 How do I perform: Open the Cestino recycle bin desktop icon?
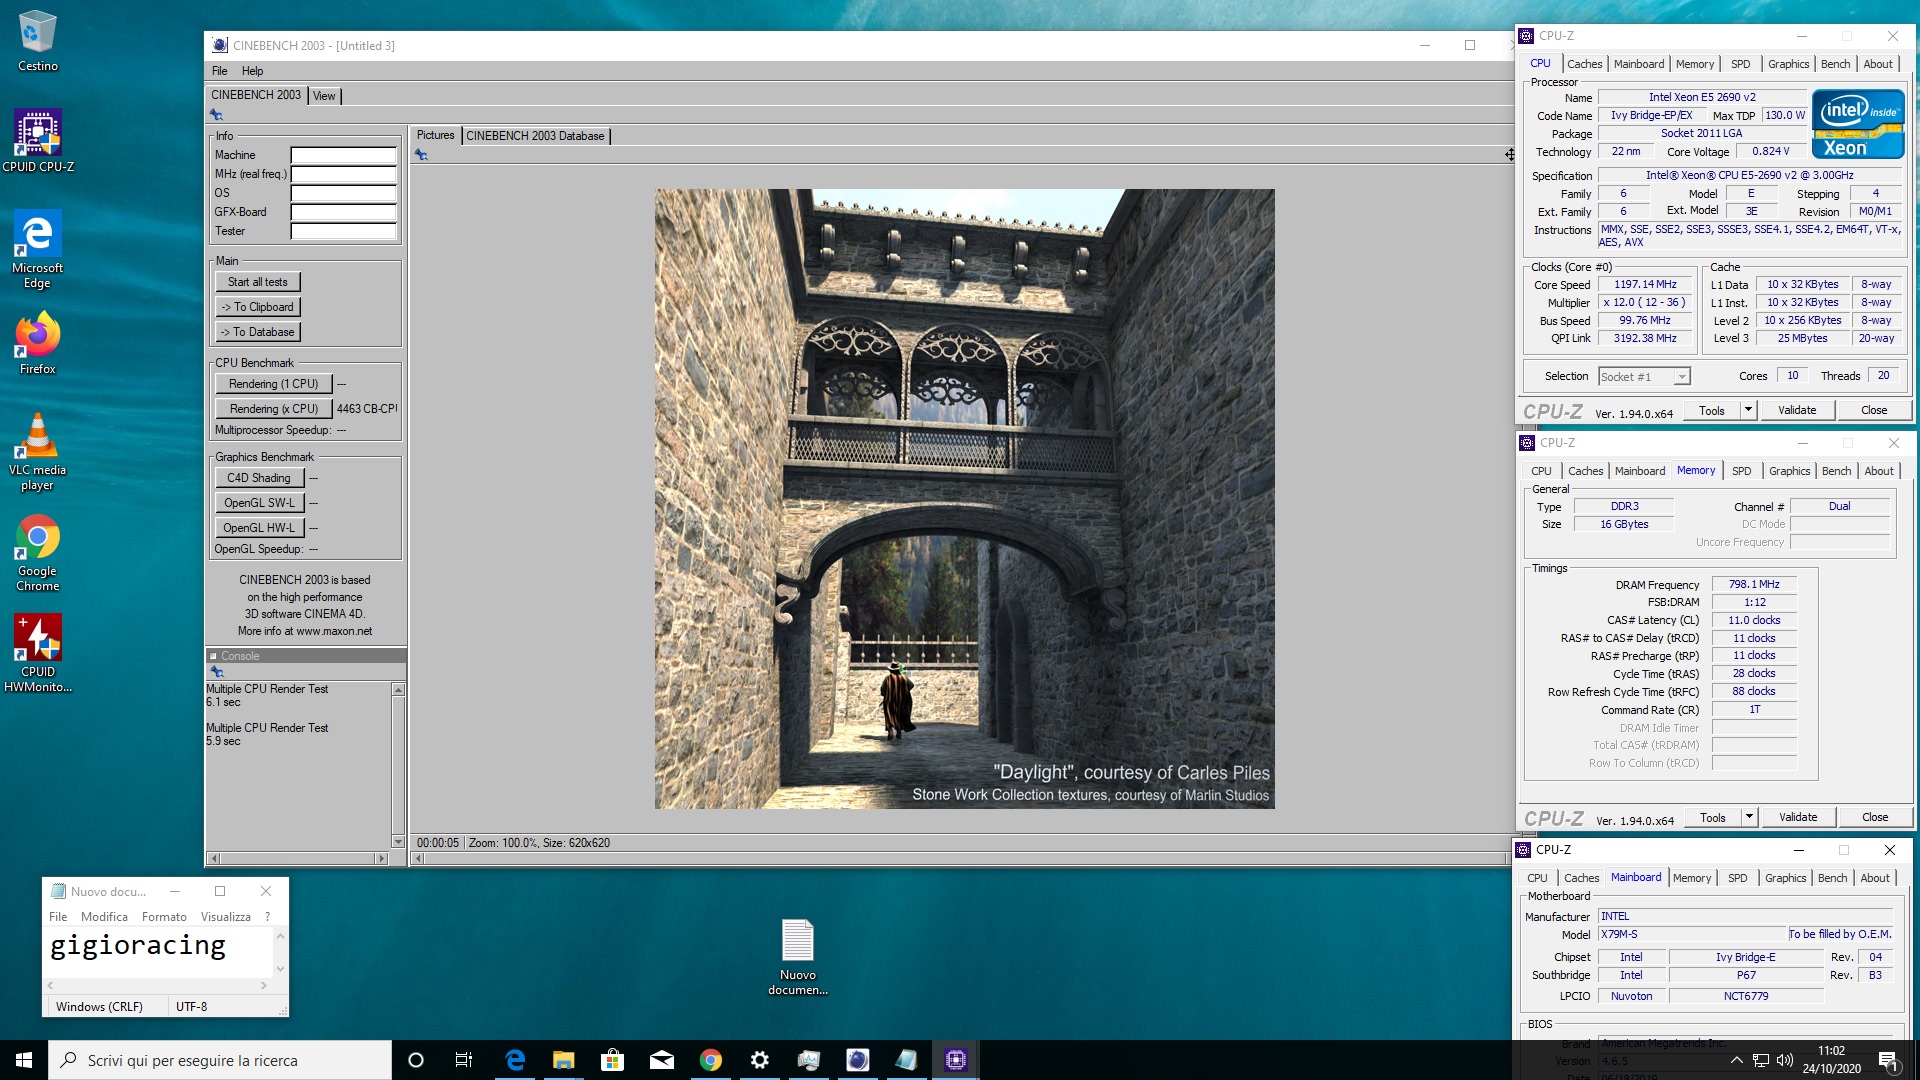[37, 41]
